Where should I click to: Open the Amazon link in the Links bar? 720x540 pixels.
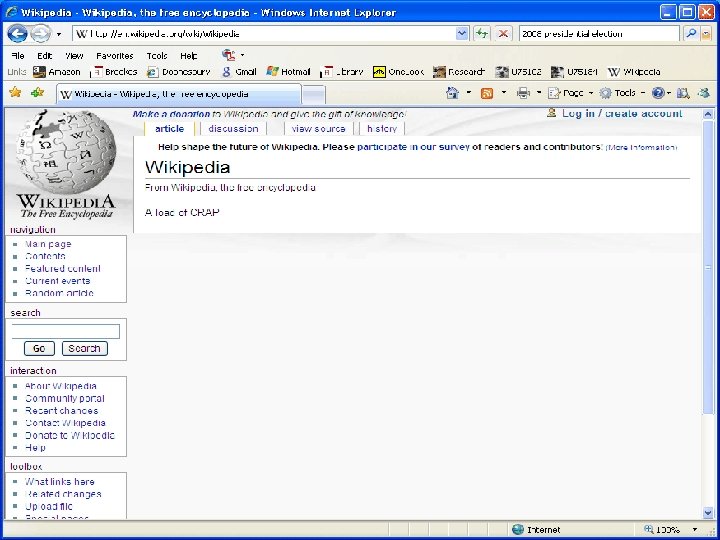(x=57, y=72)
